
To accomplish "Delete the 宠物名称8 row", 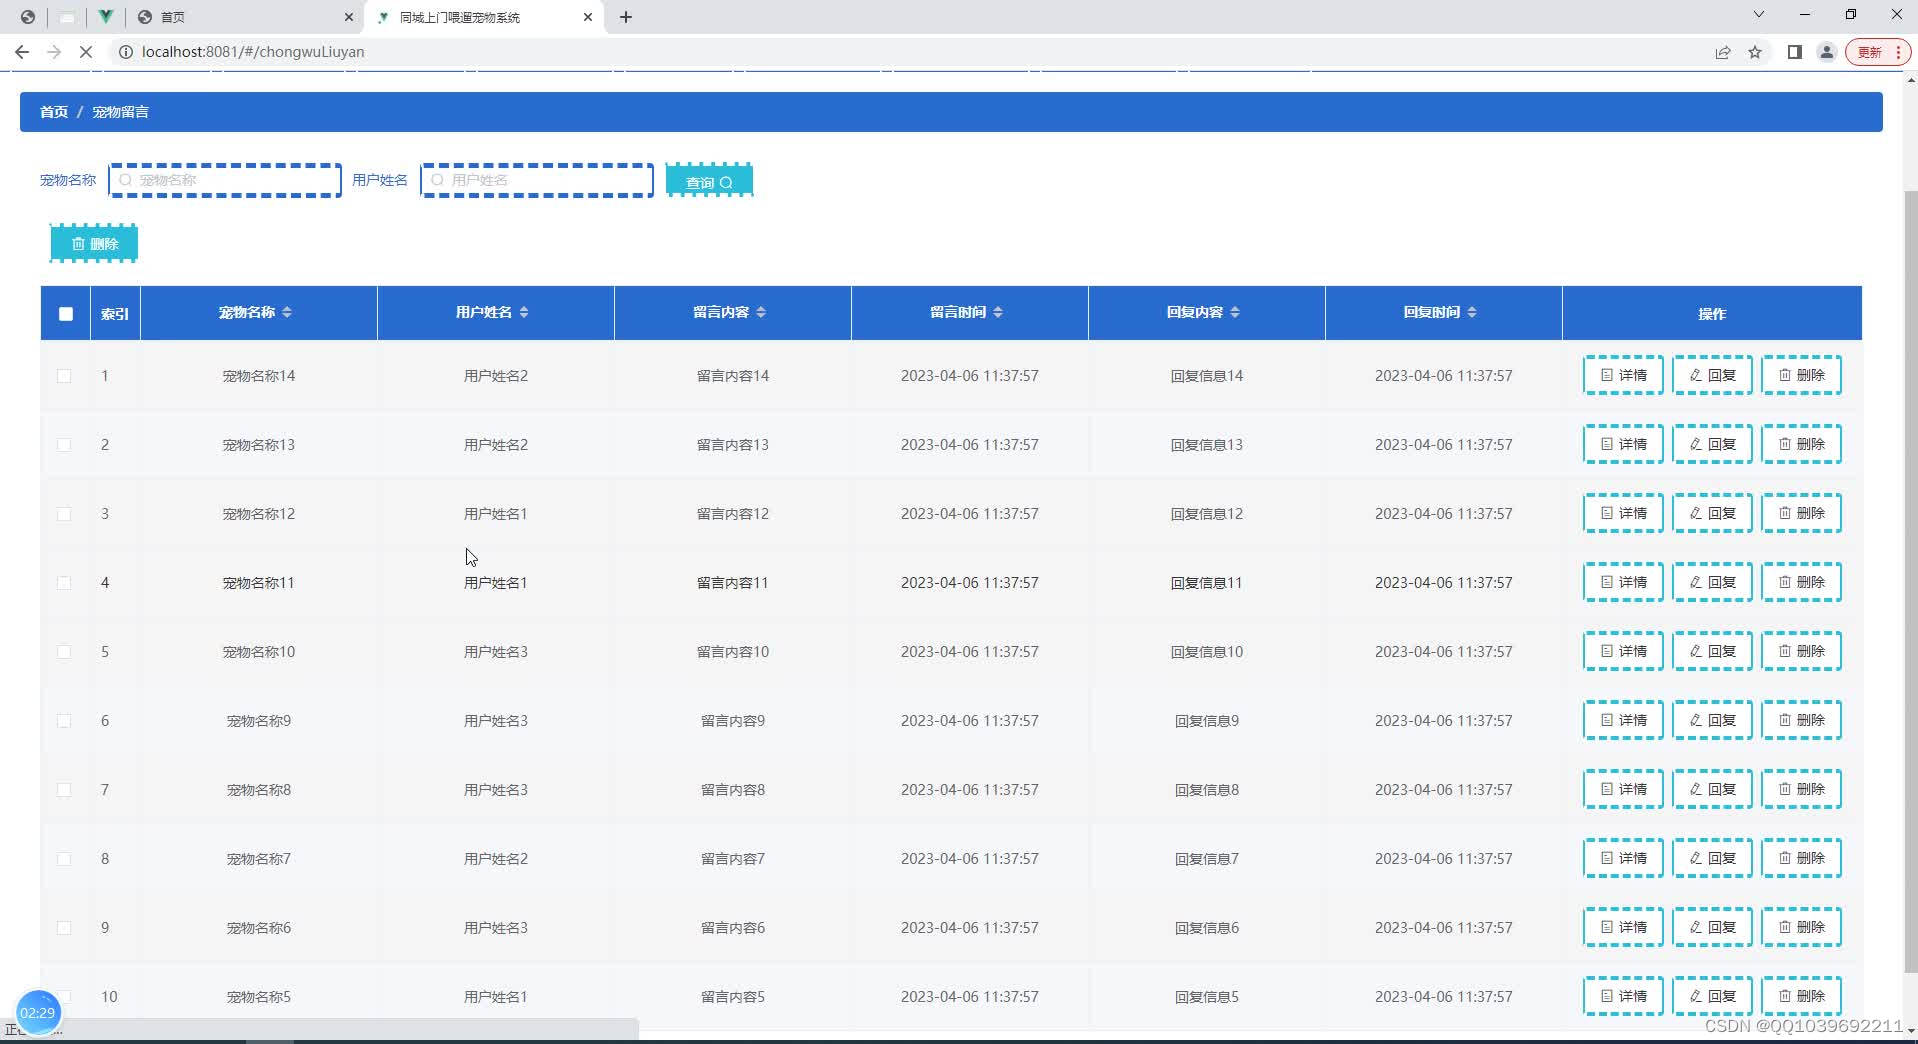I will pos(1801,789).
